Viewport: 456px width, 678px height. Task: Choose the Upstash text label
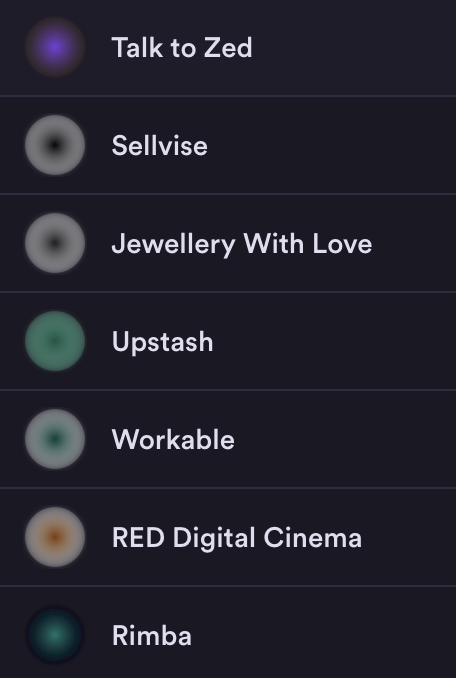click(163, 342)
